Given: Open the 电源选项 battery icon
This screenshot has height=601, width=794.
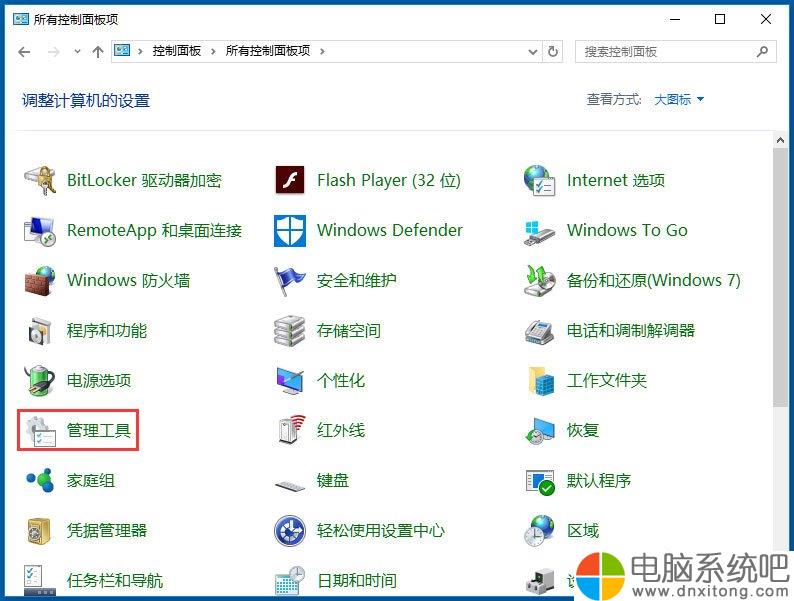Looking at the screenshot, I should [x=40, y=380].
